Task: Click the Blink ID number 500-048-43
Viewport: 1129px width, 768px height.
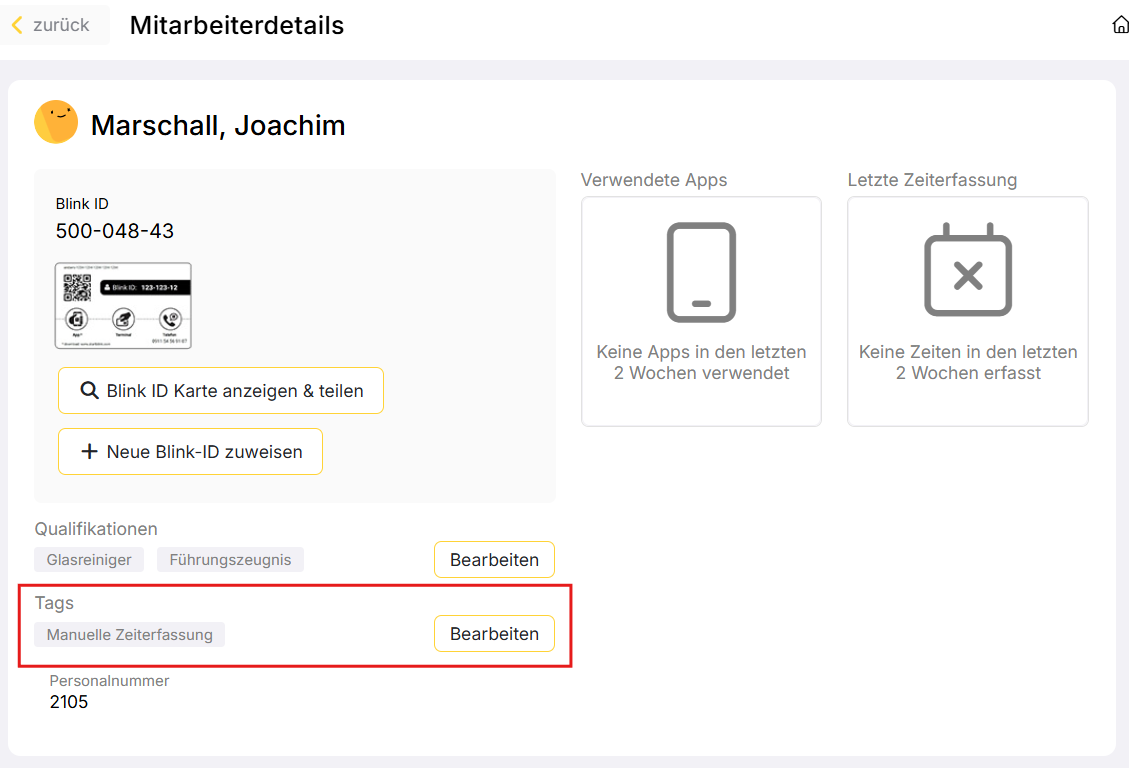Action: tap(115, 231)
